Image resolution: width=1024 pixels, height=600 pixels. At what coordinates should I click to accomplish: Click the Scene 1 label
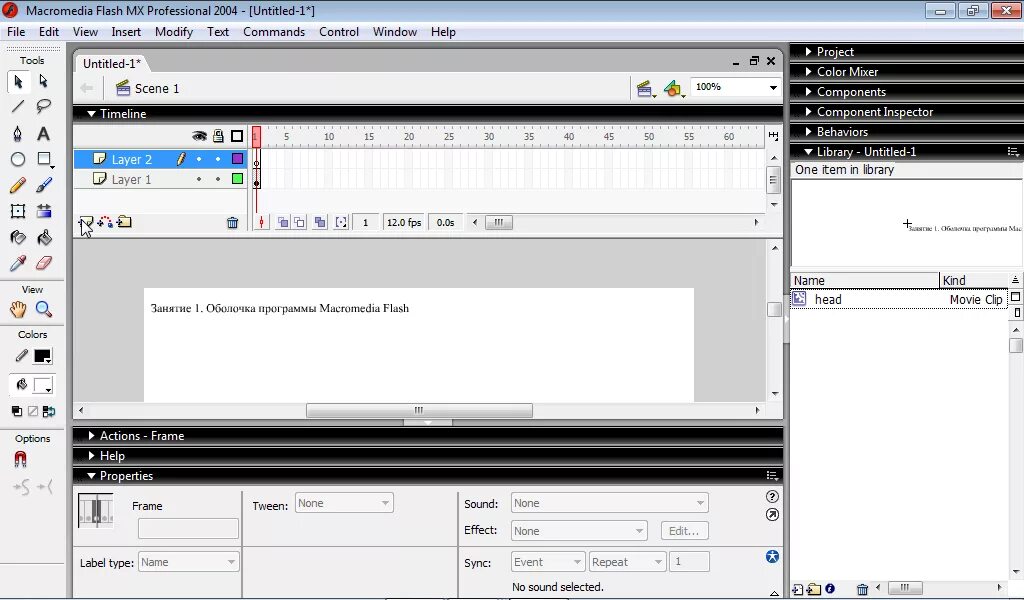(x=157, y=89)
